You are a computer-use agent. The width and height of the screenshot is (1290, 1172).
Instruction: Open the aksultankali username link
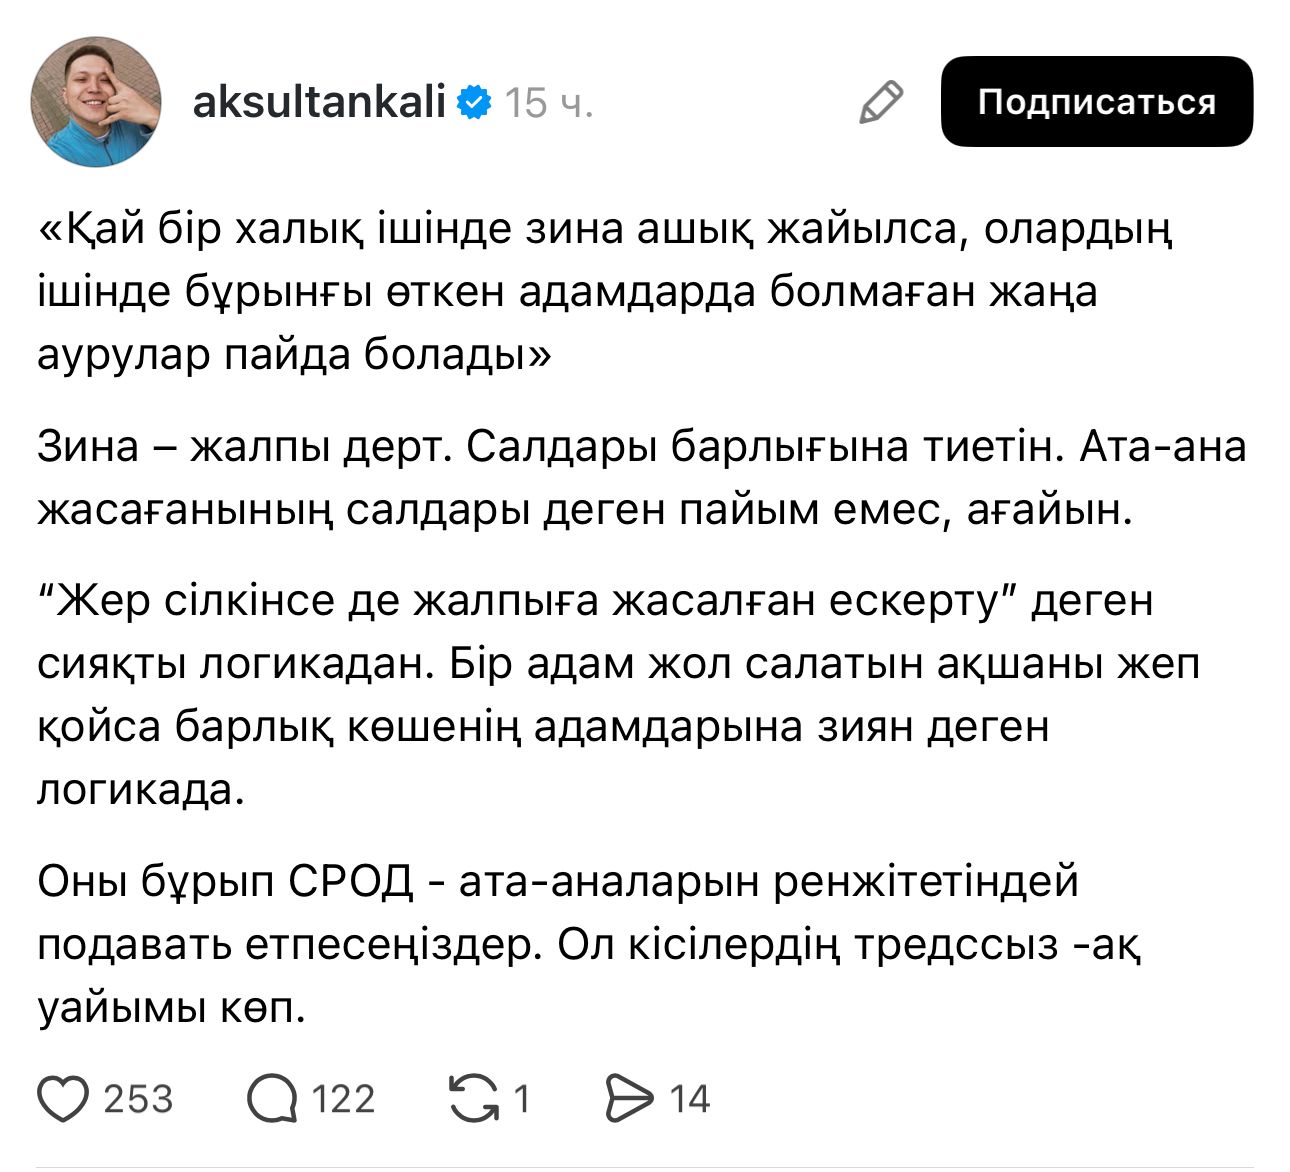[319, 102]
